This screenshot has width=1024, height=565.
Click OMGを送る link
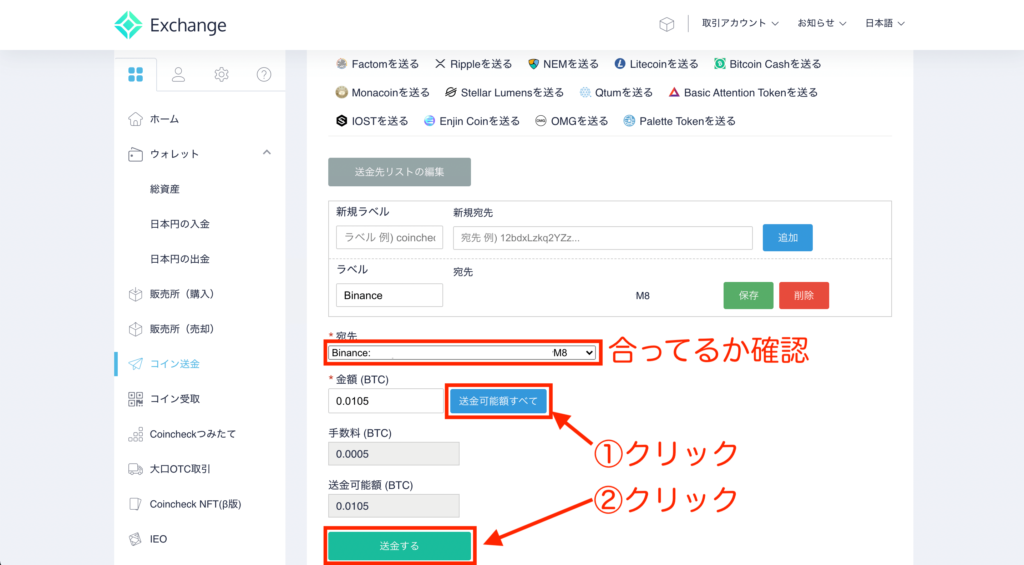click(x=579, y=121)
